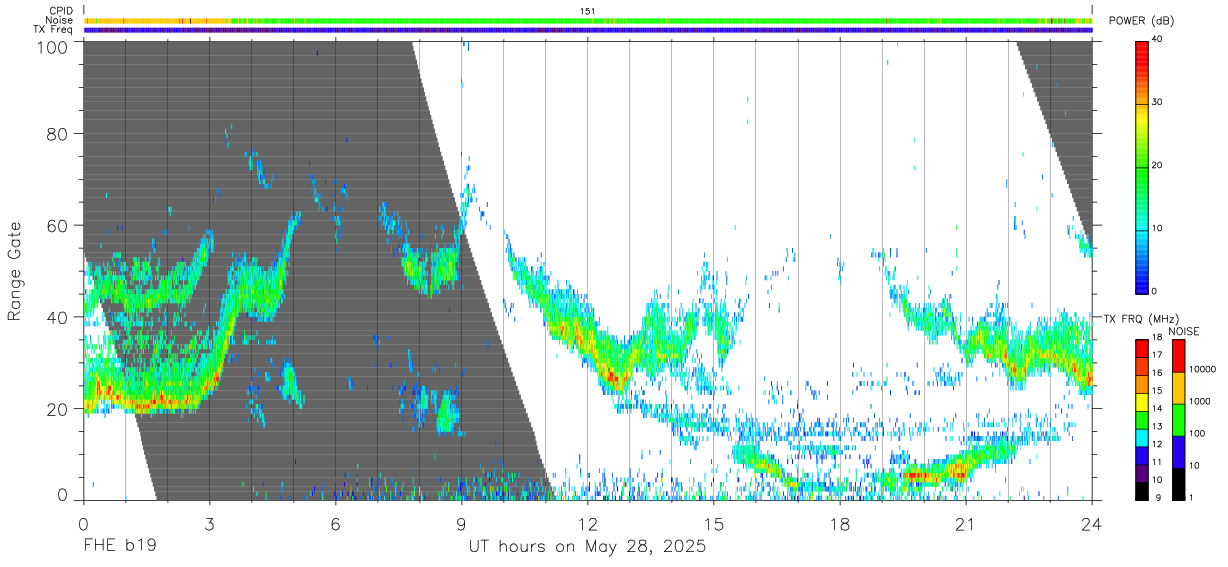Image resolution: width=1228 pixels, height=567 pixels.
Task: Click the x-axis tick label '24'
Action: click(1091, 526)
